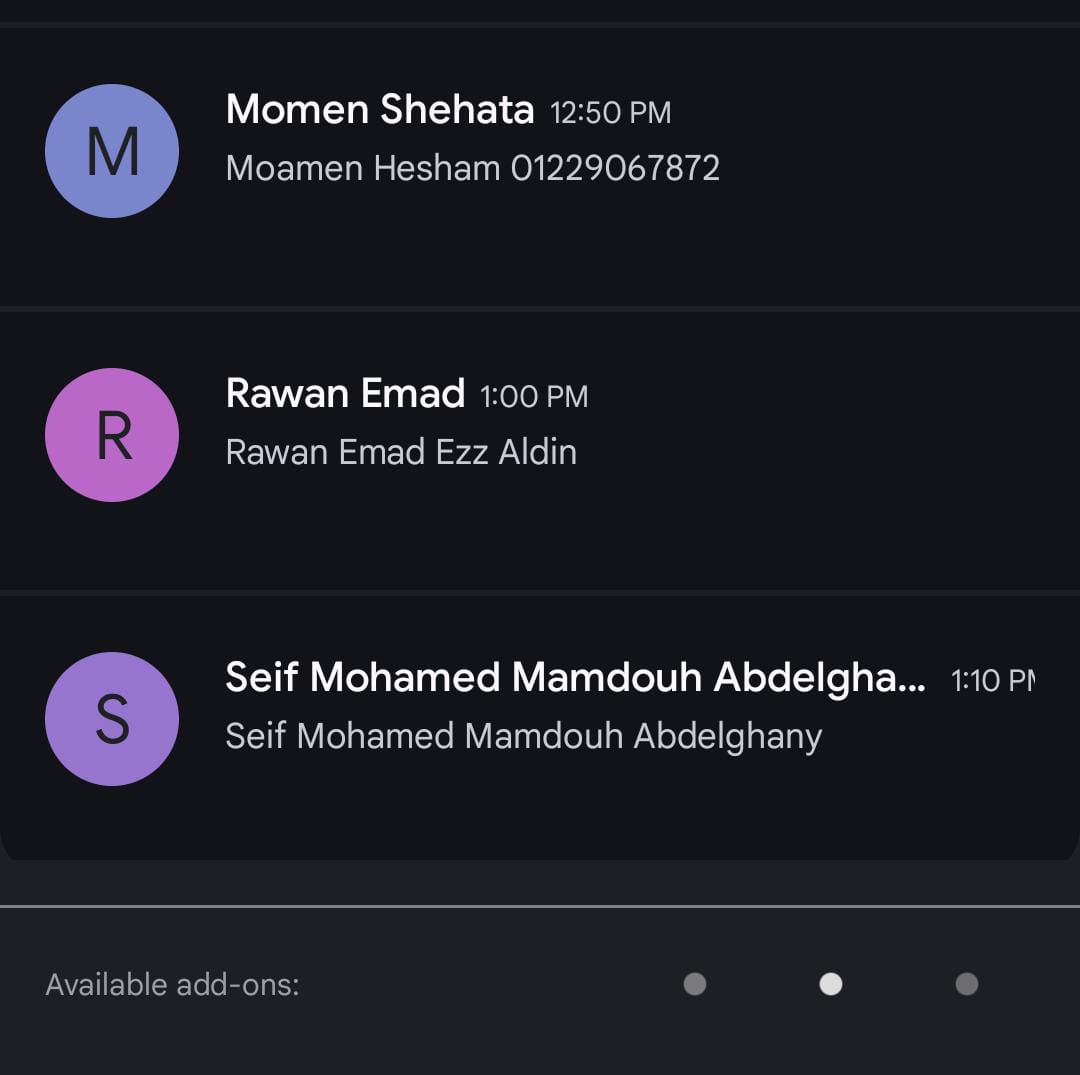Click the 12:50 PM timestamp
The width and height of the screenshot is (1080, 1075).
click(611, 113)
